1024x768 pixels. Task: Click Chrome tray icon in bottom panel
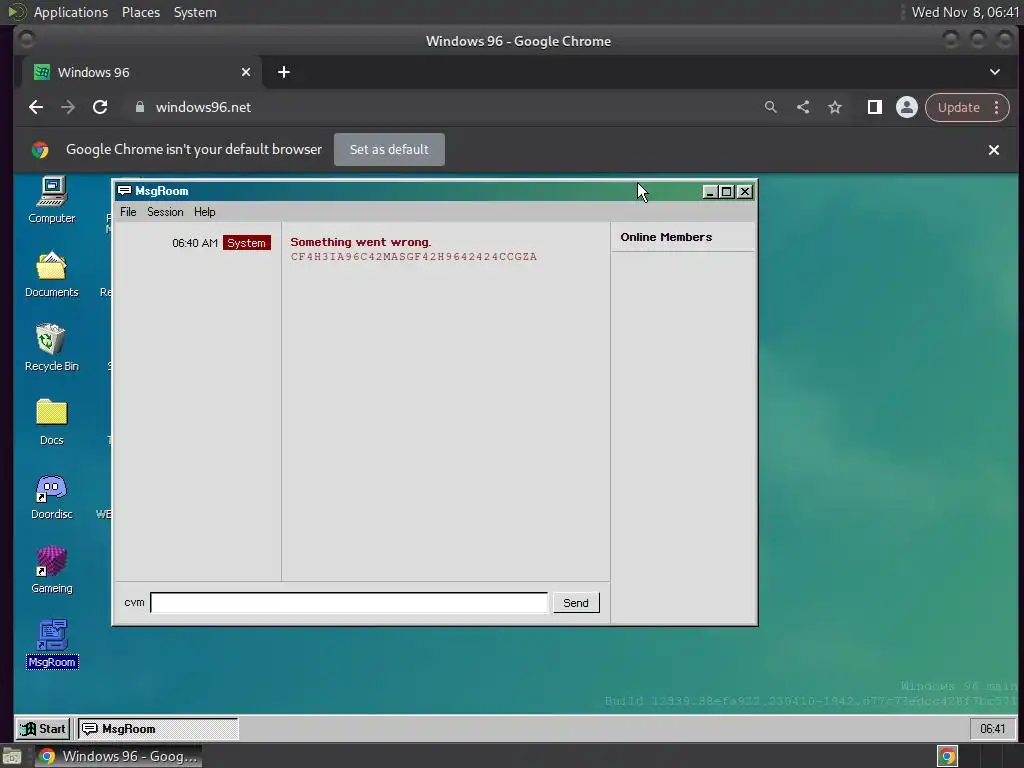[x=948, y=756]
